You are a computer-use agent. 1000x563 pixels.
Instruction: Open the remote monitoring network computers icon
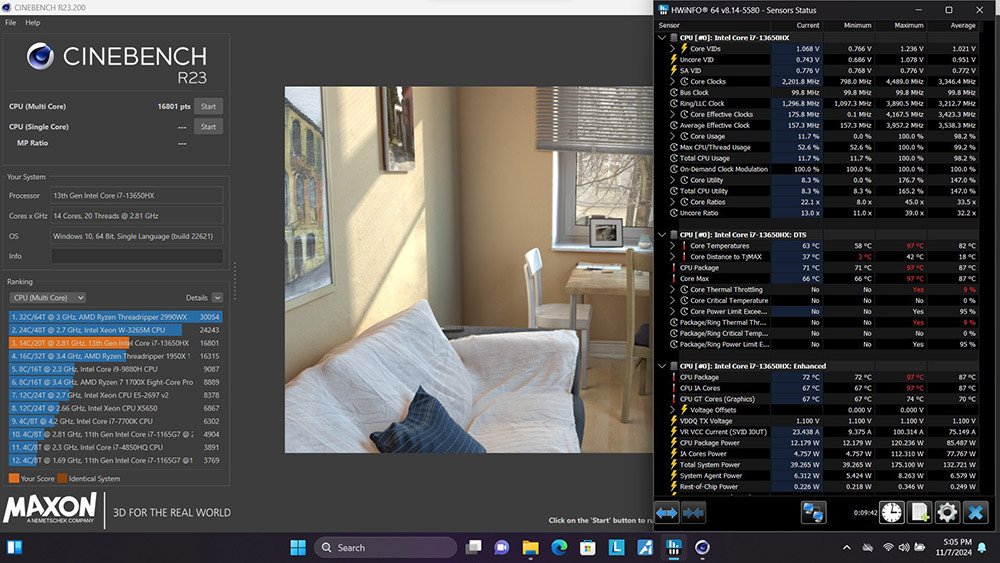[813, 513]
